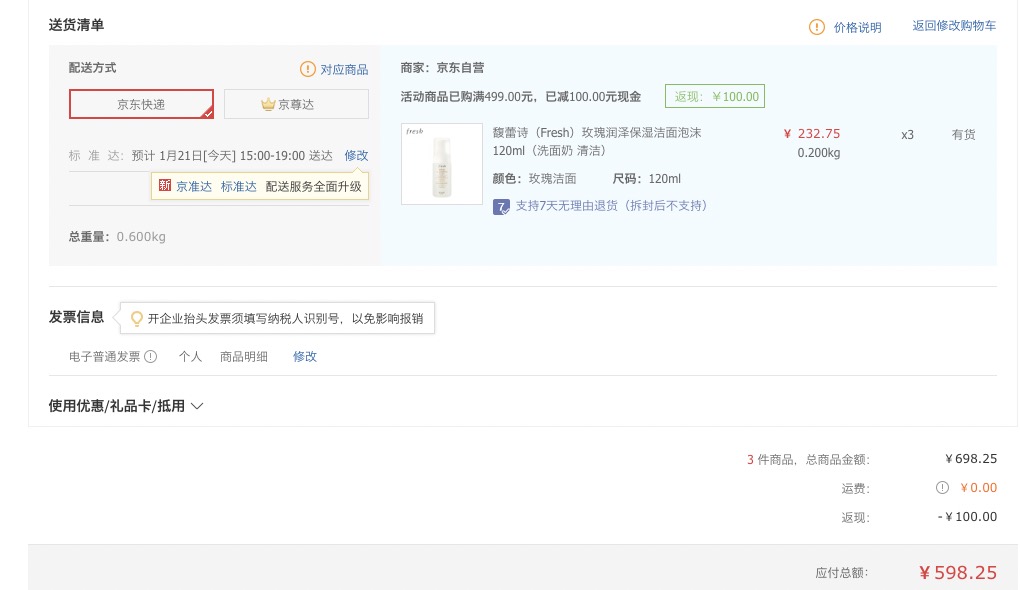Click the ¥232.75 unit price
The width and height of the screenshot is (1020, 590).
click(812, 134)
